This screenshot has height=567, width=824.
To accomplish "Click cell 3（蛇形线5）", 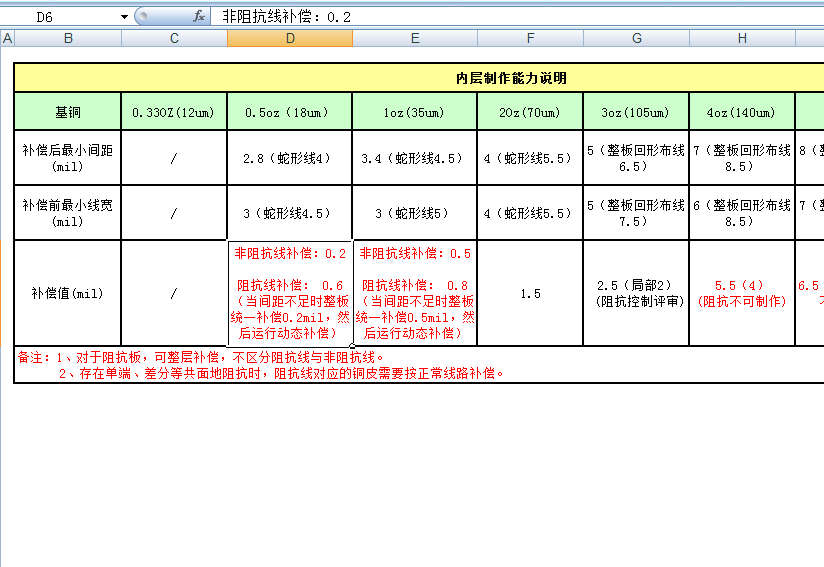I will [x=415, y=213].
